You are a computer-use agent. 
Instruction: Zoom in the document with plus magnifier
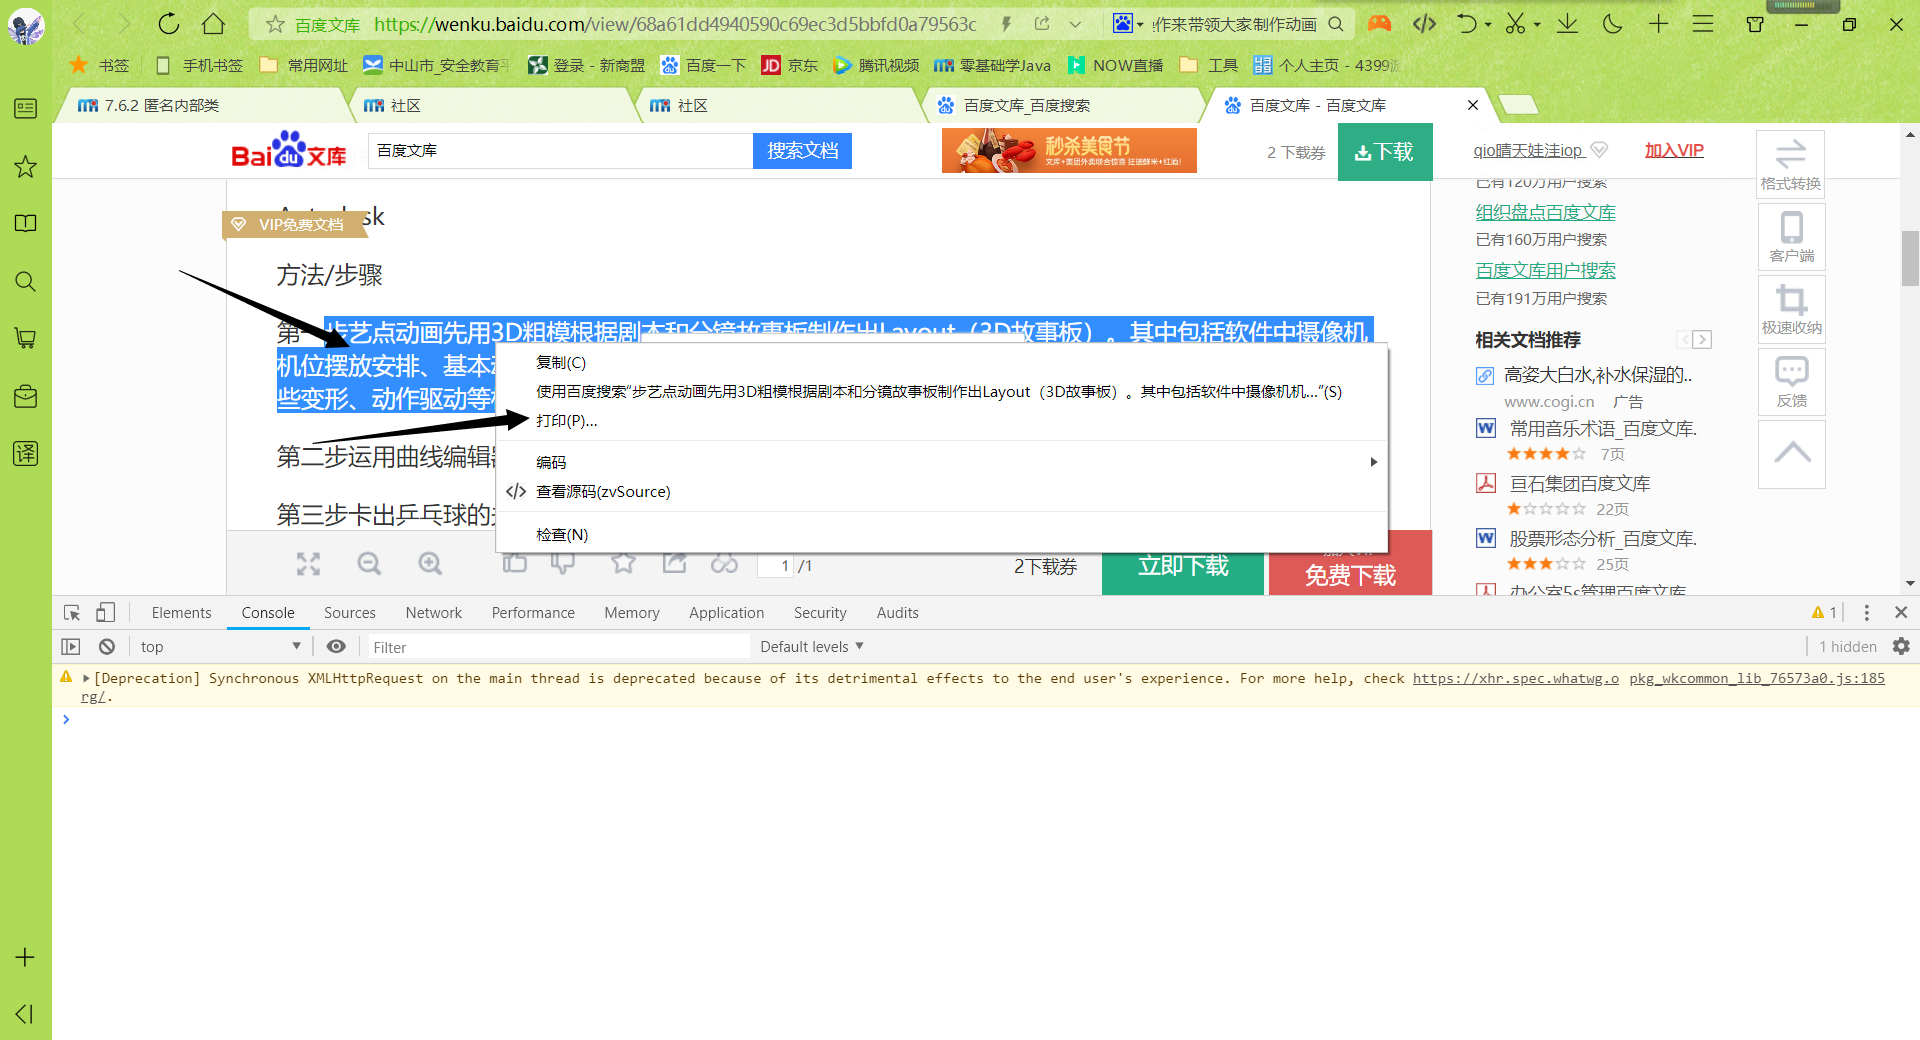(x=430, y=564)
